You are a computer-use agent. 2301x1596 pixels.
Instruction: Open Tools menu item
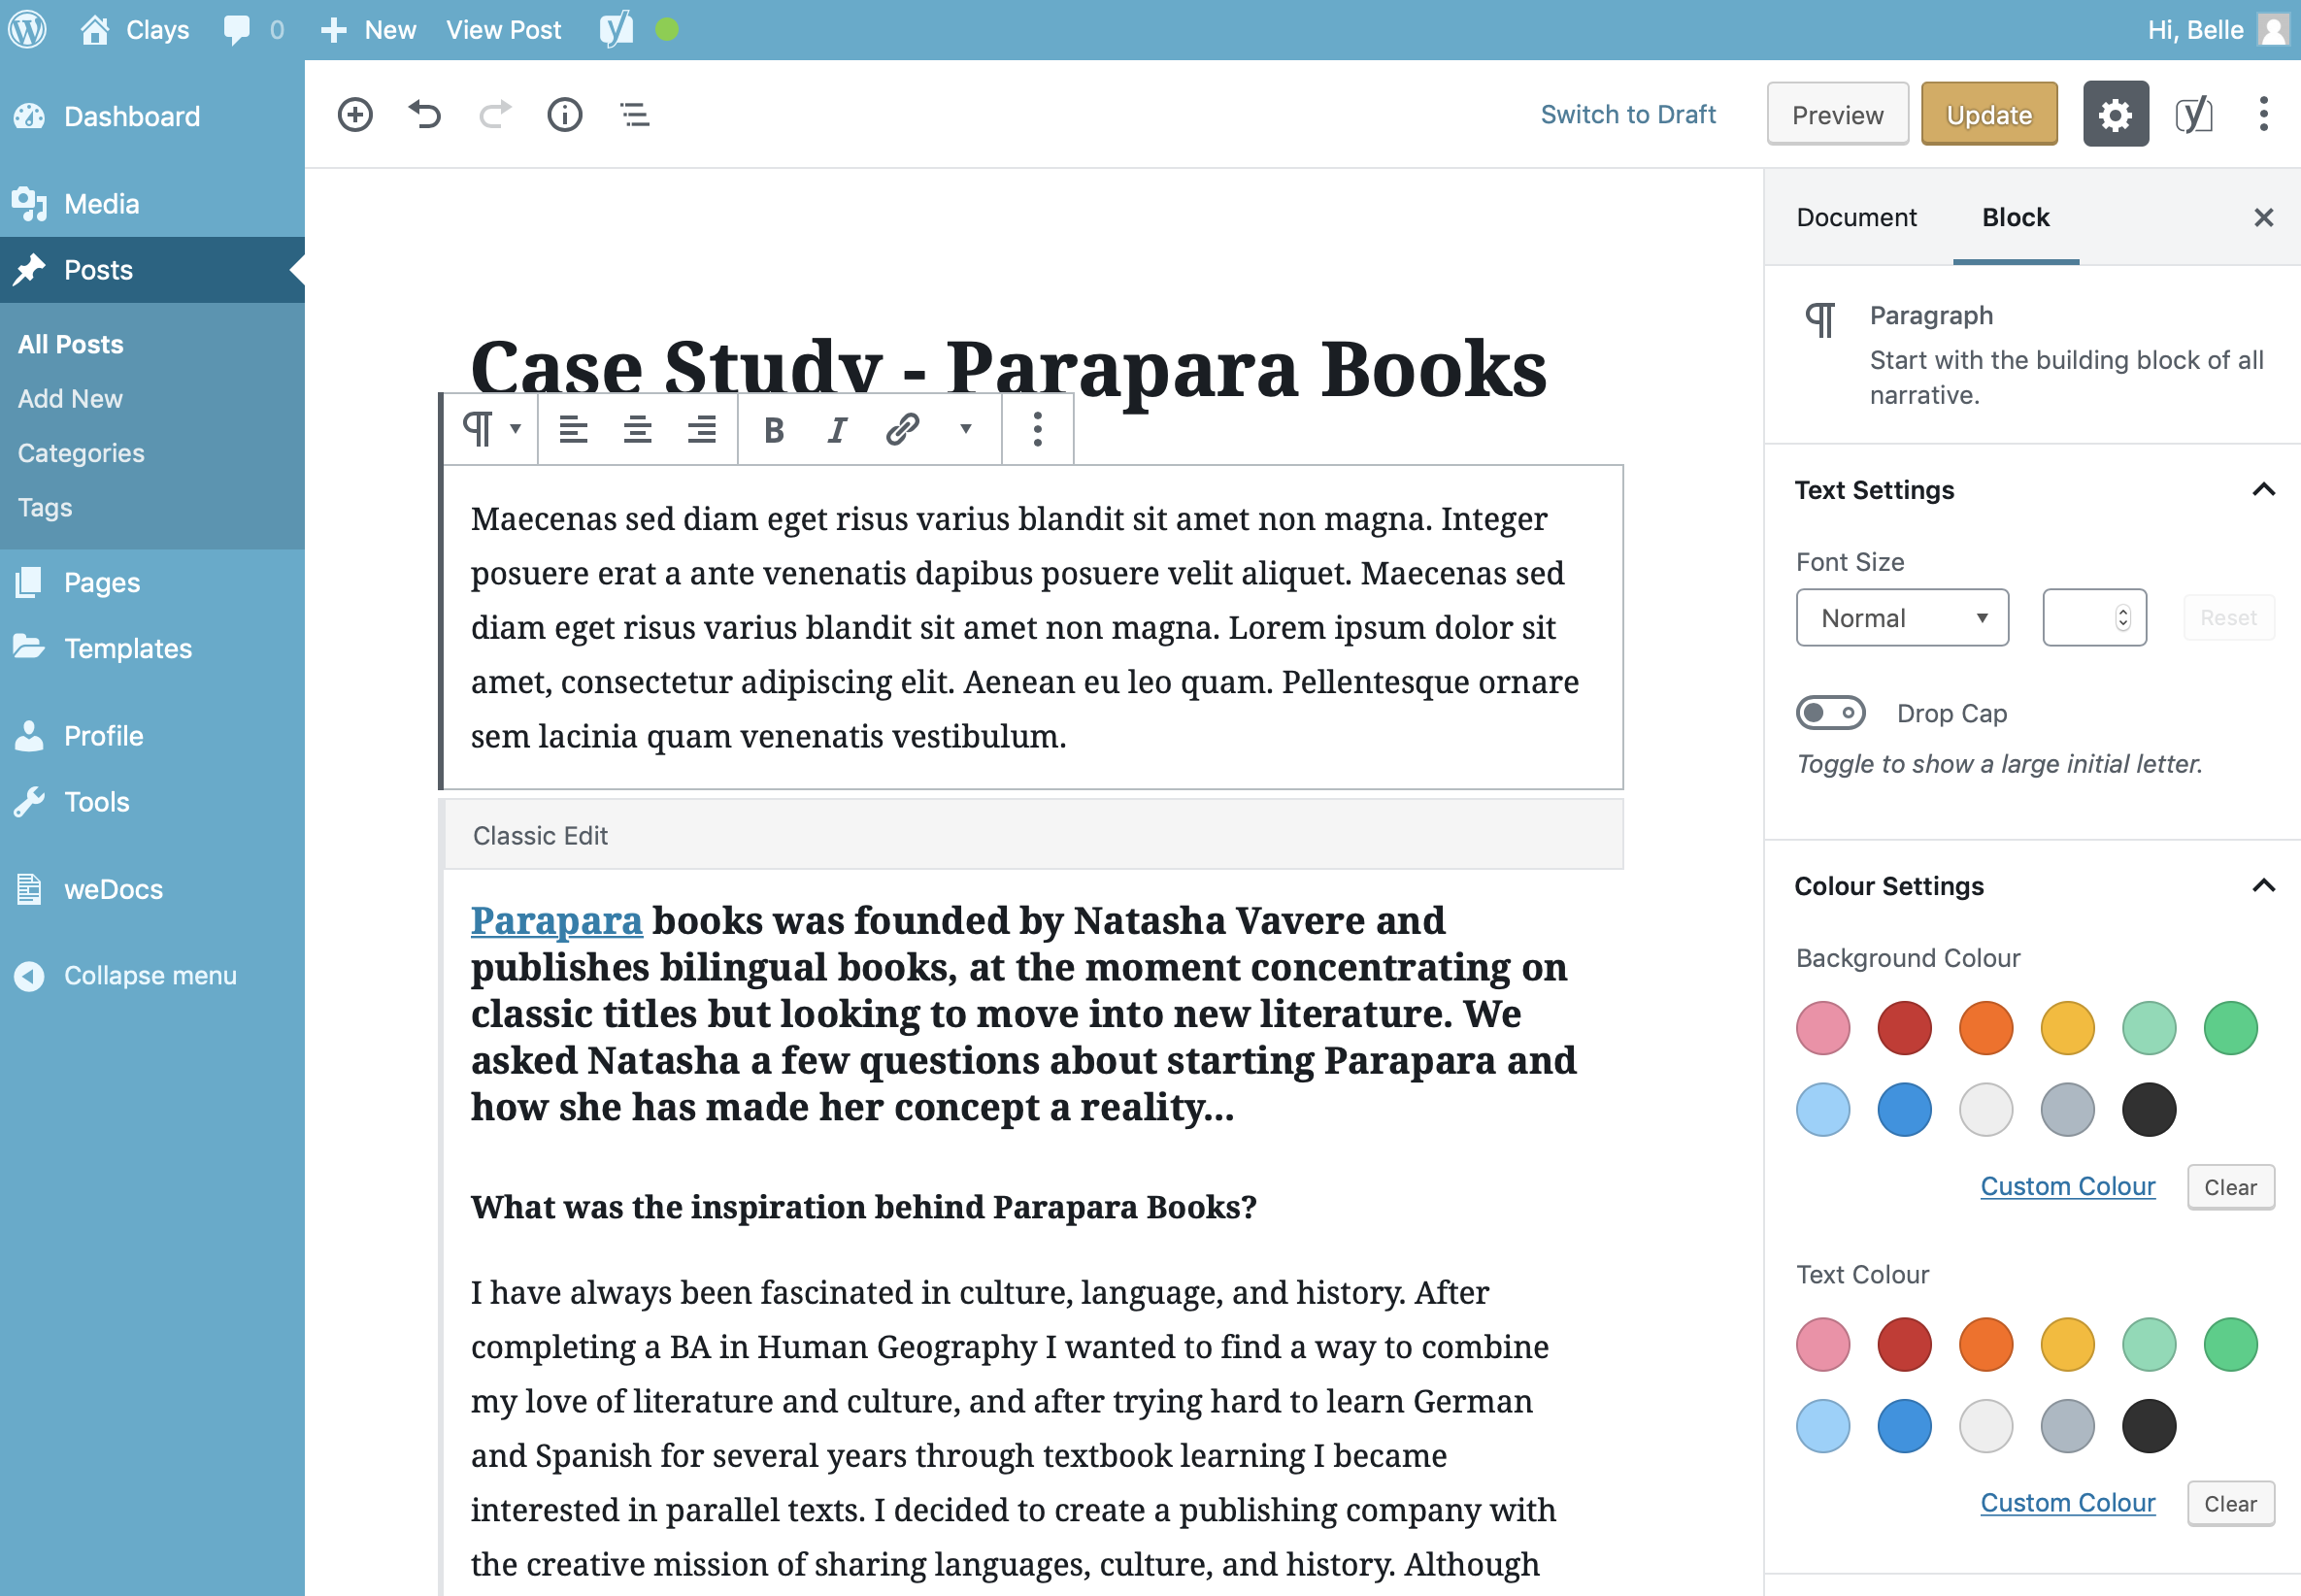coord(152,802)
